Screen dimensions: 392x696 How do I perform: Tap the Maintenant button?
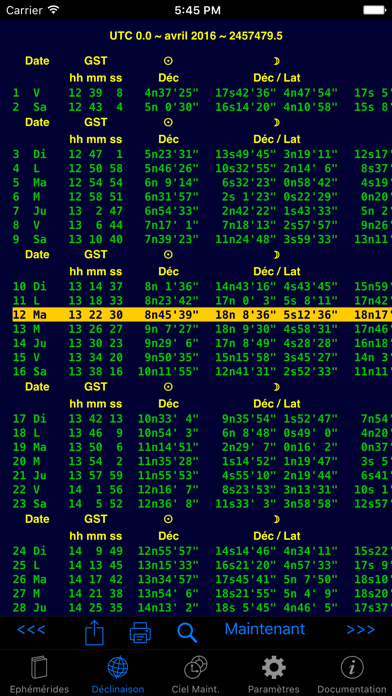[265, 629]
